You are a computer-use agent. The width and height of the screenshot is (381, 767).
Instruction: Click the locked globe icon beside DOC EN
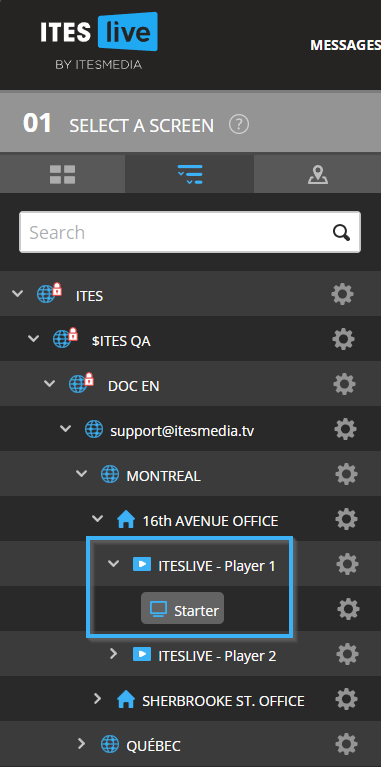[82, 384]
